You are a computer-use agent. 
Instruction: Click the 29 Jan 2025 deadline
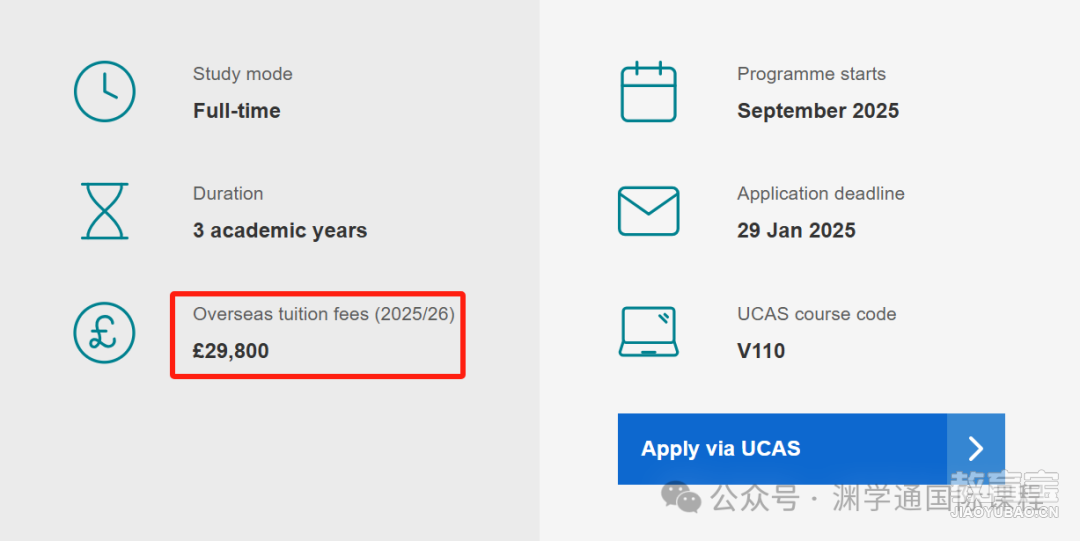tap(796, 230)
